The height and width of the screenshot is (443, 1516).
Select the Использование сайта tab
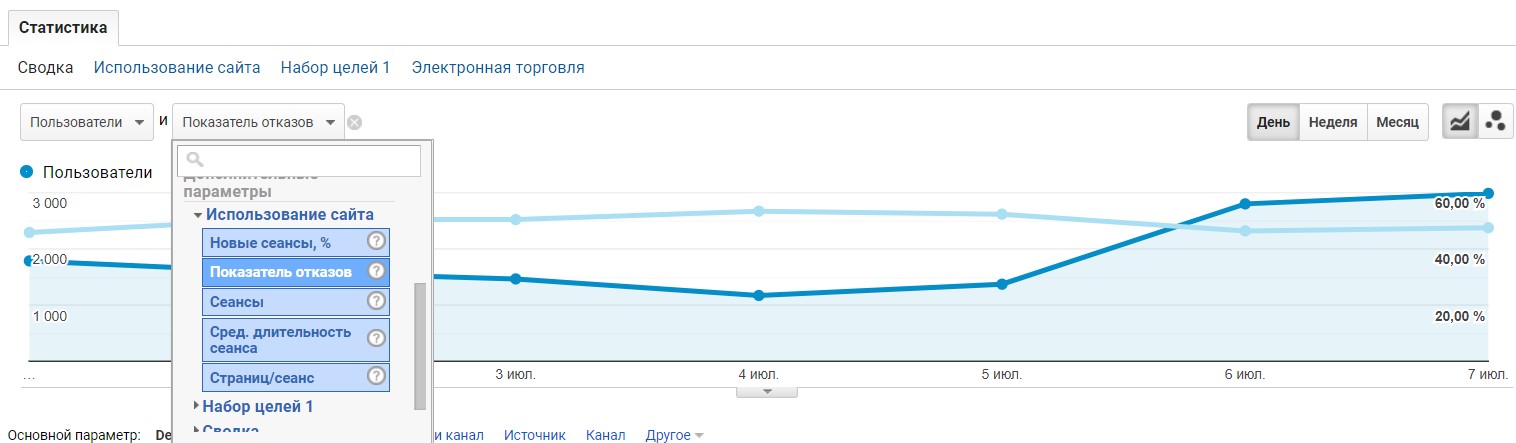pos(177,68)
